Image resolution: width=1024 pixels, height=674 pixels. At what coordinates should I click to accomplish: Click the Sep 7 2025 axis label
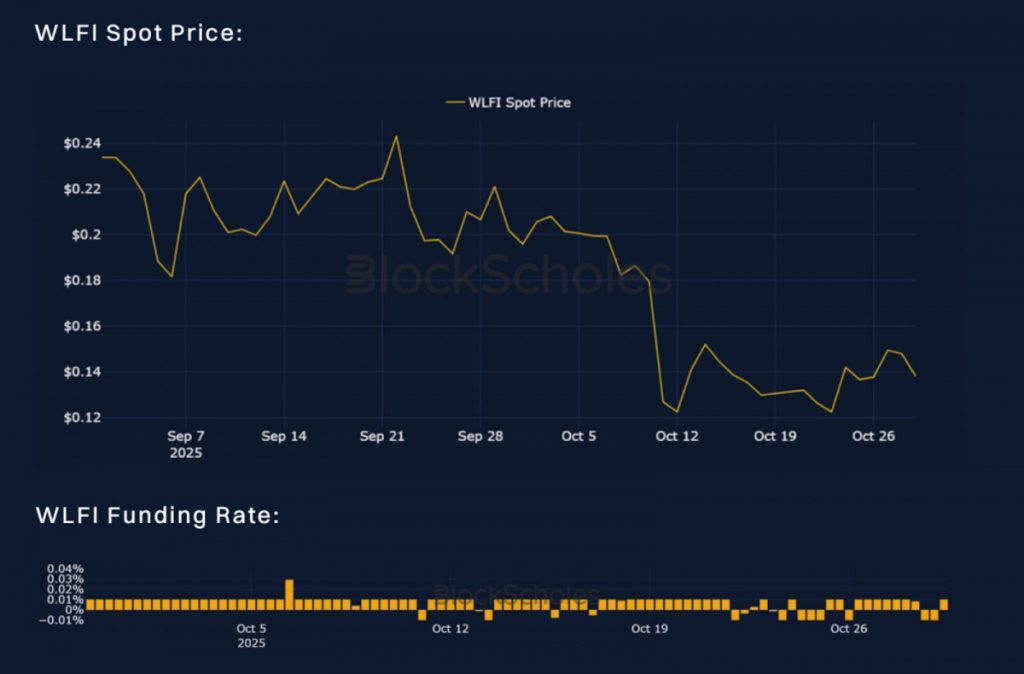(186, 444)
